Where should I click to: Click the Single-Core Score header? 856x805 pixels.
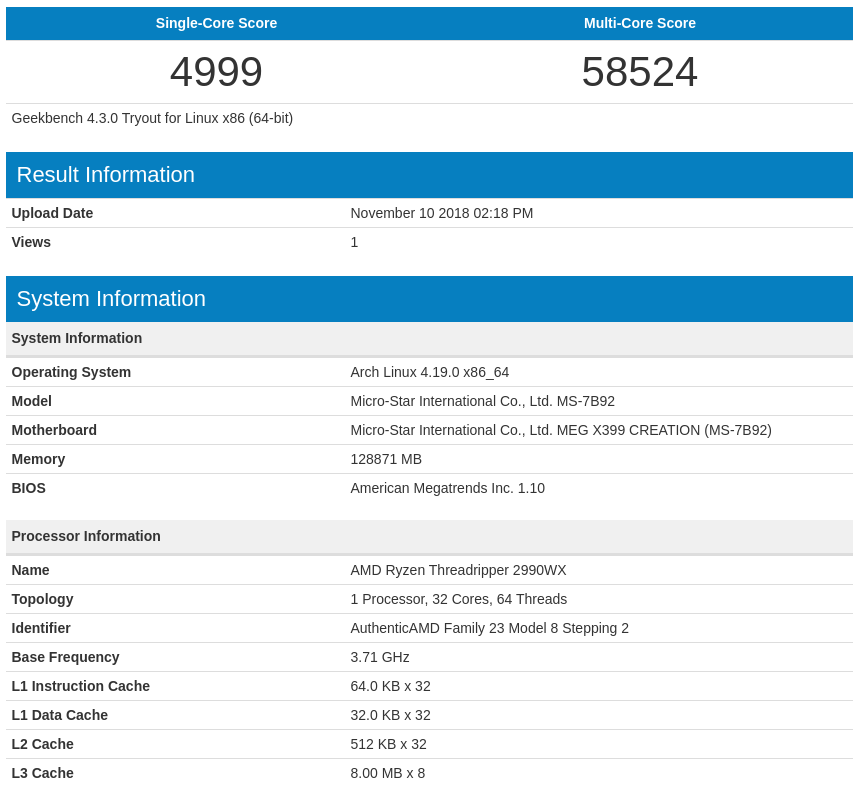(x=216, y=23)
